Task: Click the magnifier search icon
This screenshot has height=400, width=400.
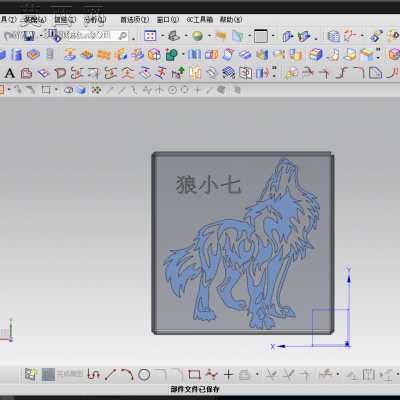Action: 123,36
